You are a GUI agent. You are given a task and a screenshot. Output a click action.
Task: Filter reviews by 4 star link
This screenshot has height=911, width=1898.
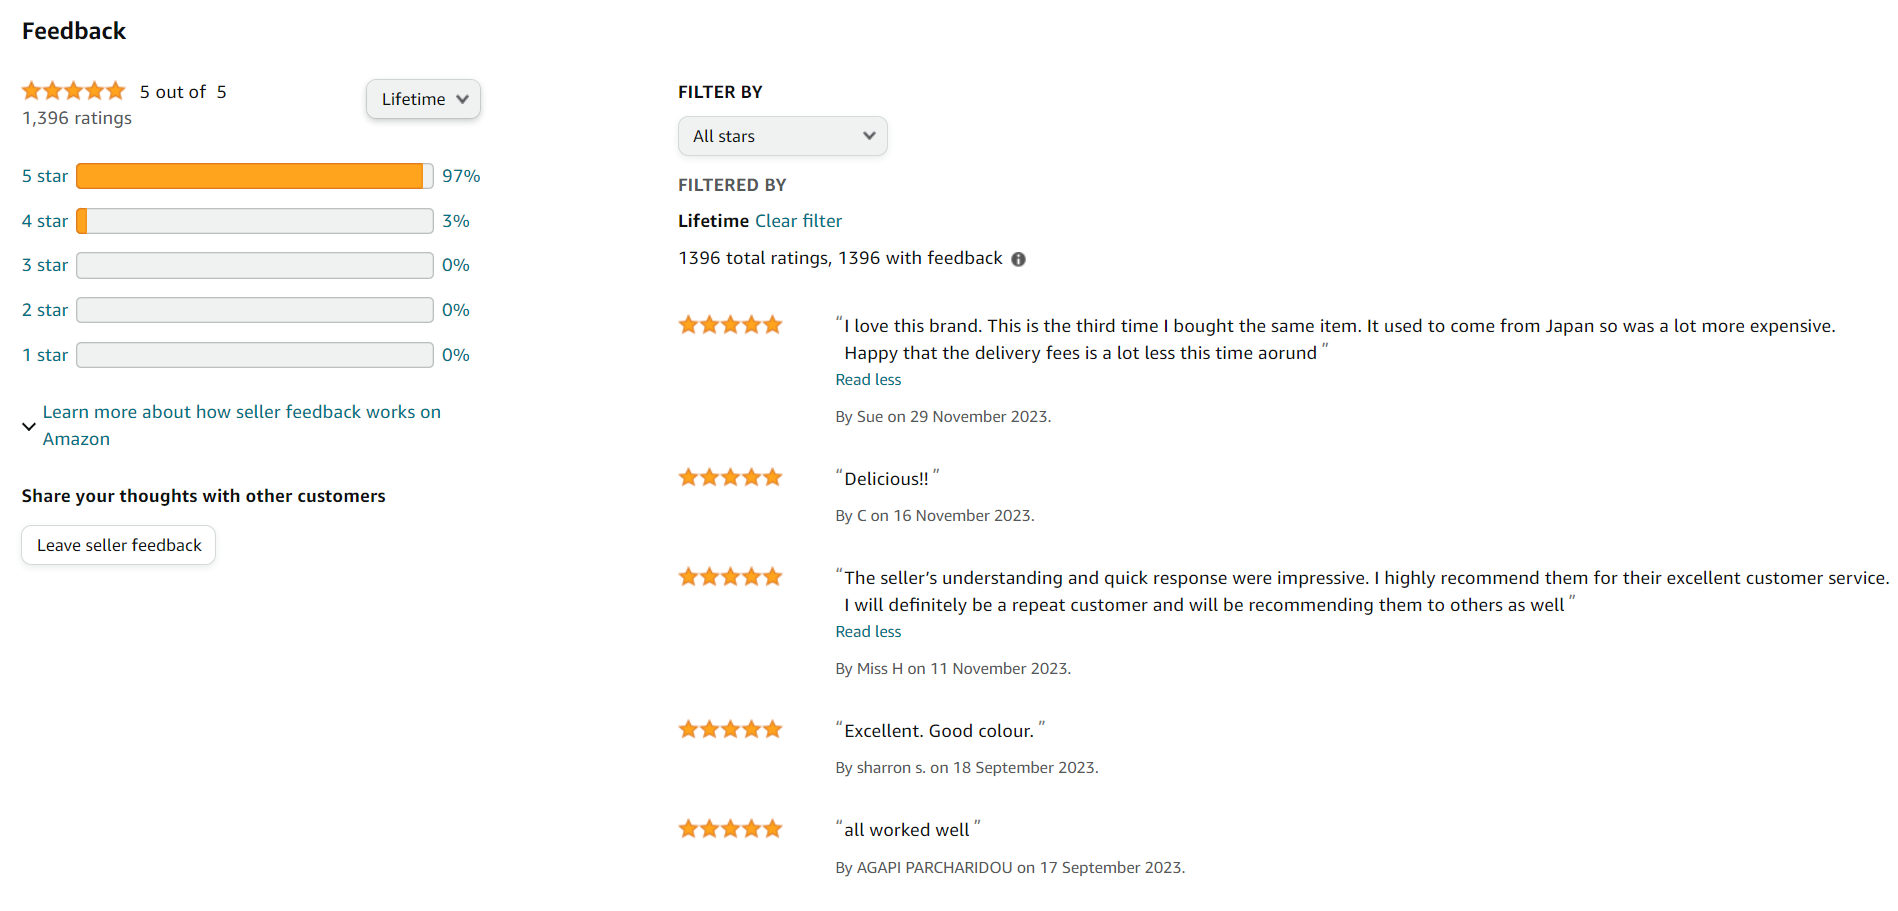pyautogui.click(x=45, y=221)
